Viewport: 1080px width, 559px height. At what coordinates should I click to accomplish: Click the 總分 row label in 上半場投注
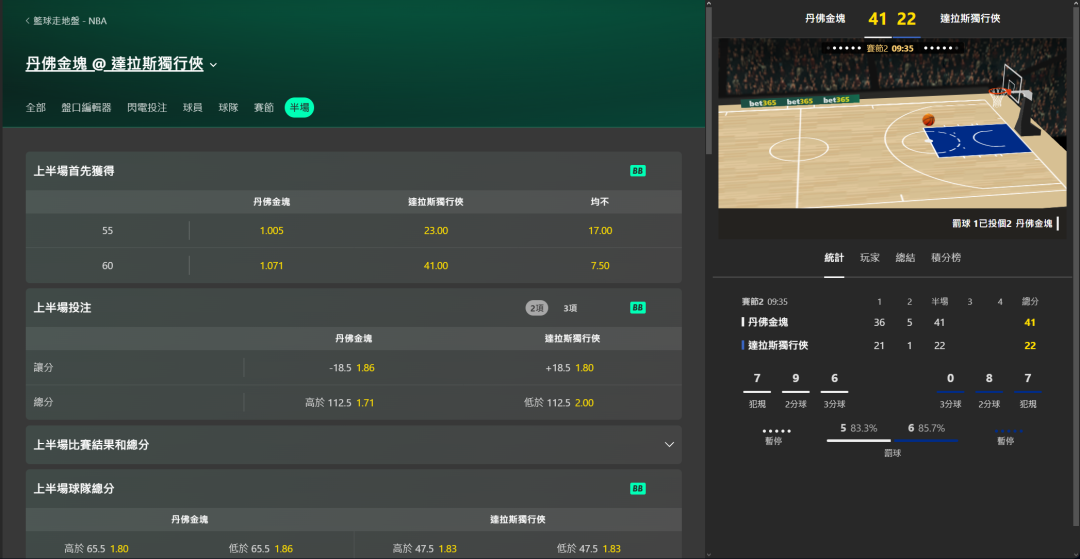tap(43, 403)
